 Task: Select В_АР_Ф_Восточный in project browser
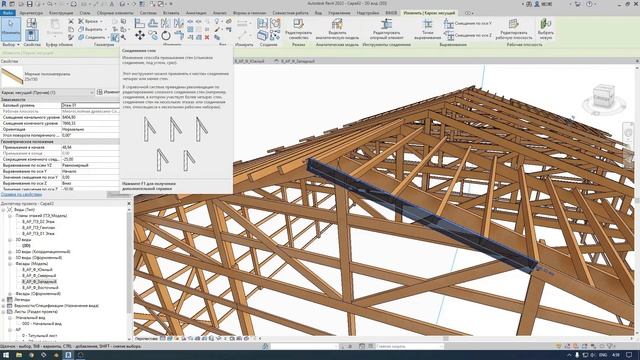point(40,288)
